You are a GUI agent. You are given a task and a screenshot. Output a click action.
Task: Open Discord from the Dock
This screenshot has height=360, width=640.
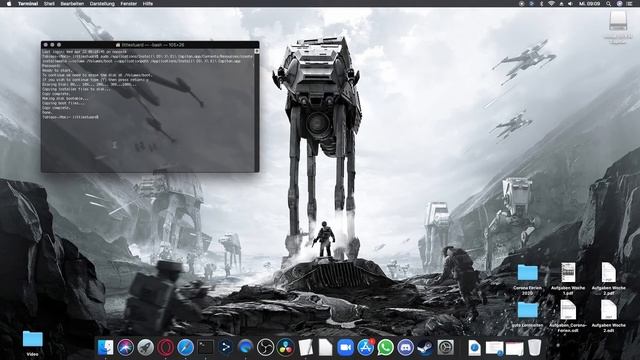pyautogui.click(x=405, y=348)
